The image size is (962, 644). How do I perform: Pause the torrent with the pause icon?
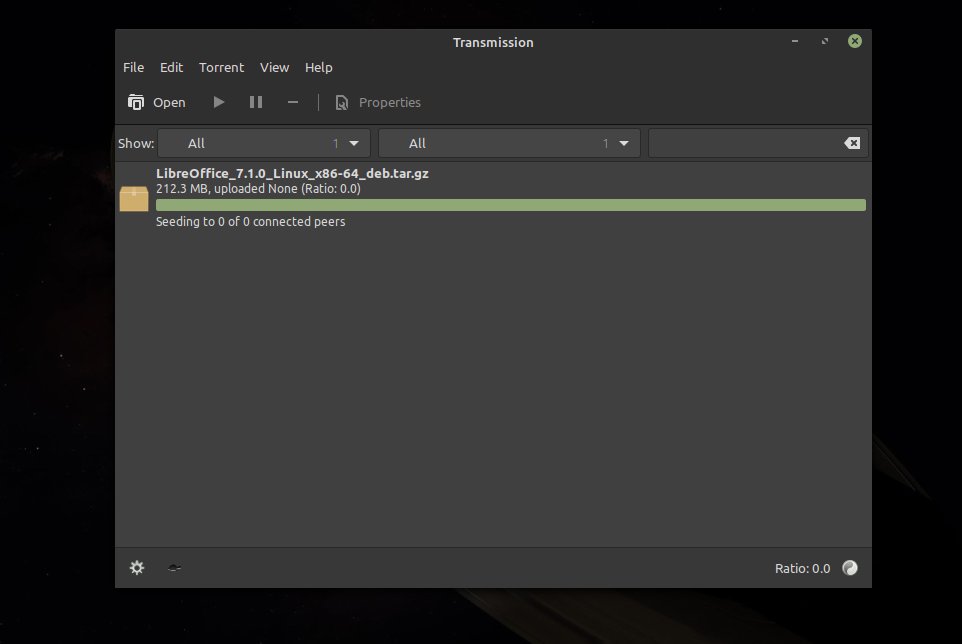256,102
